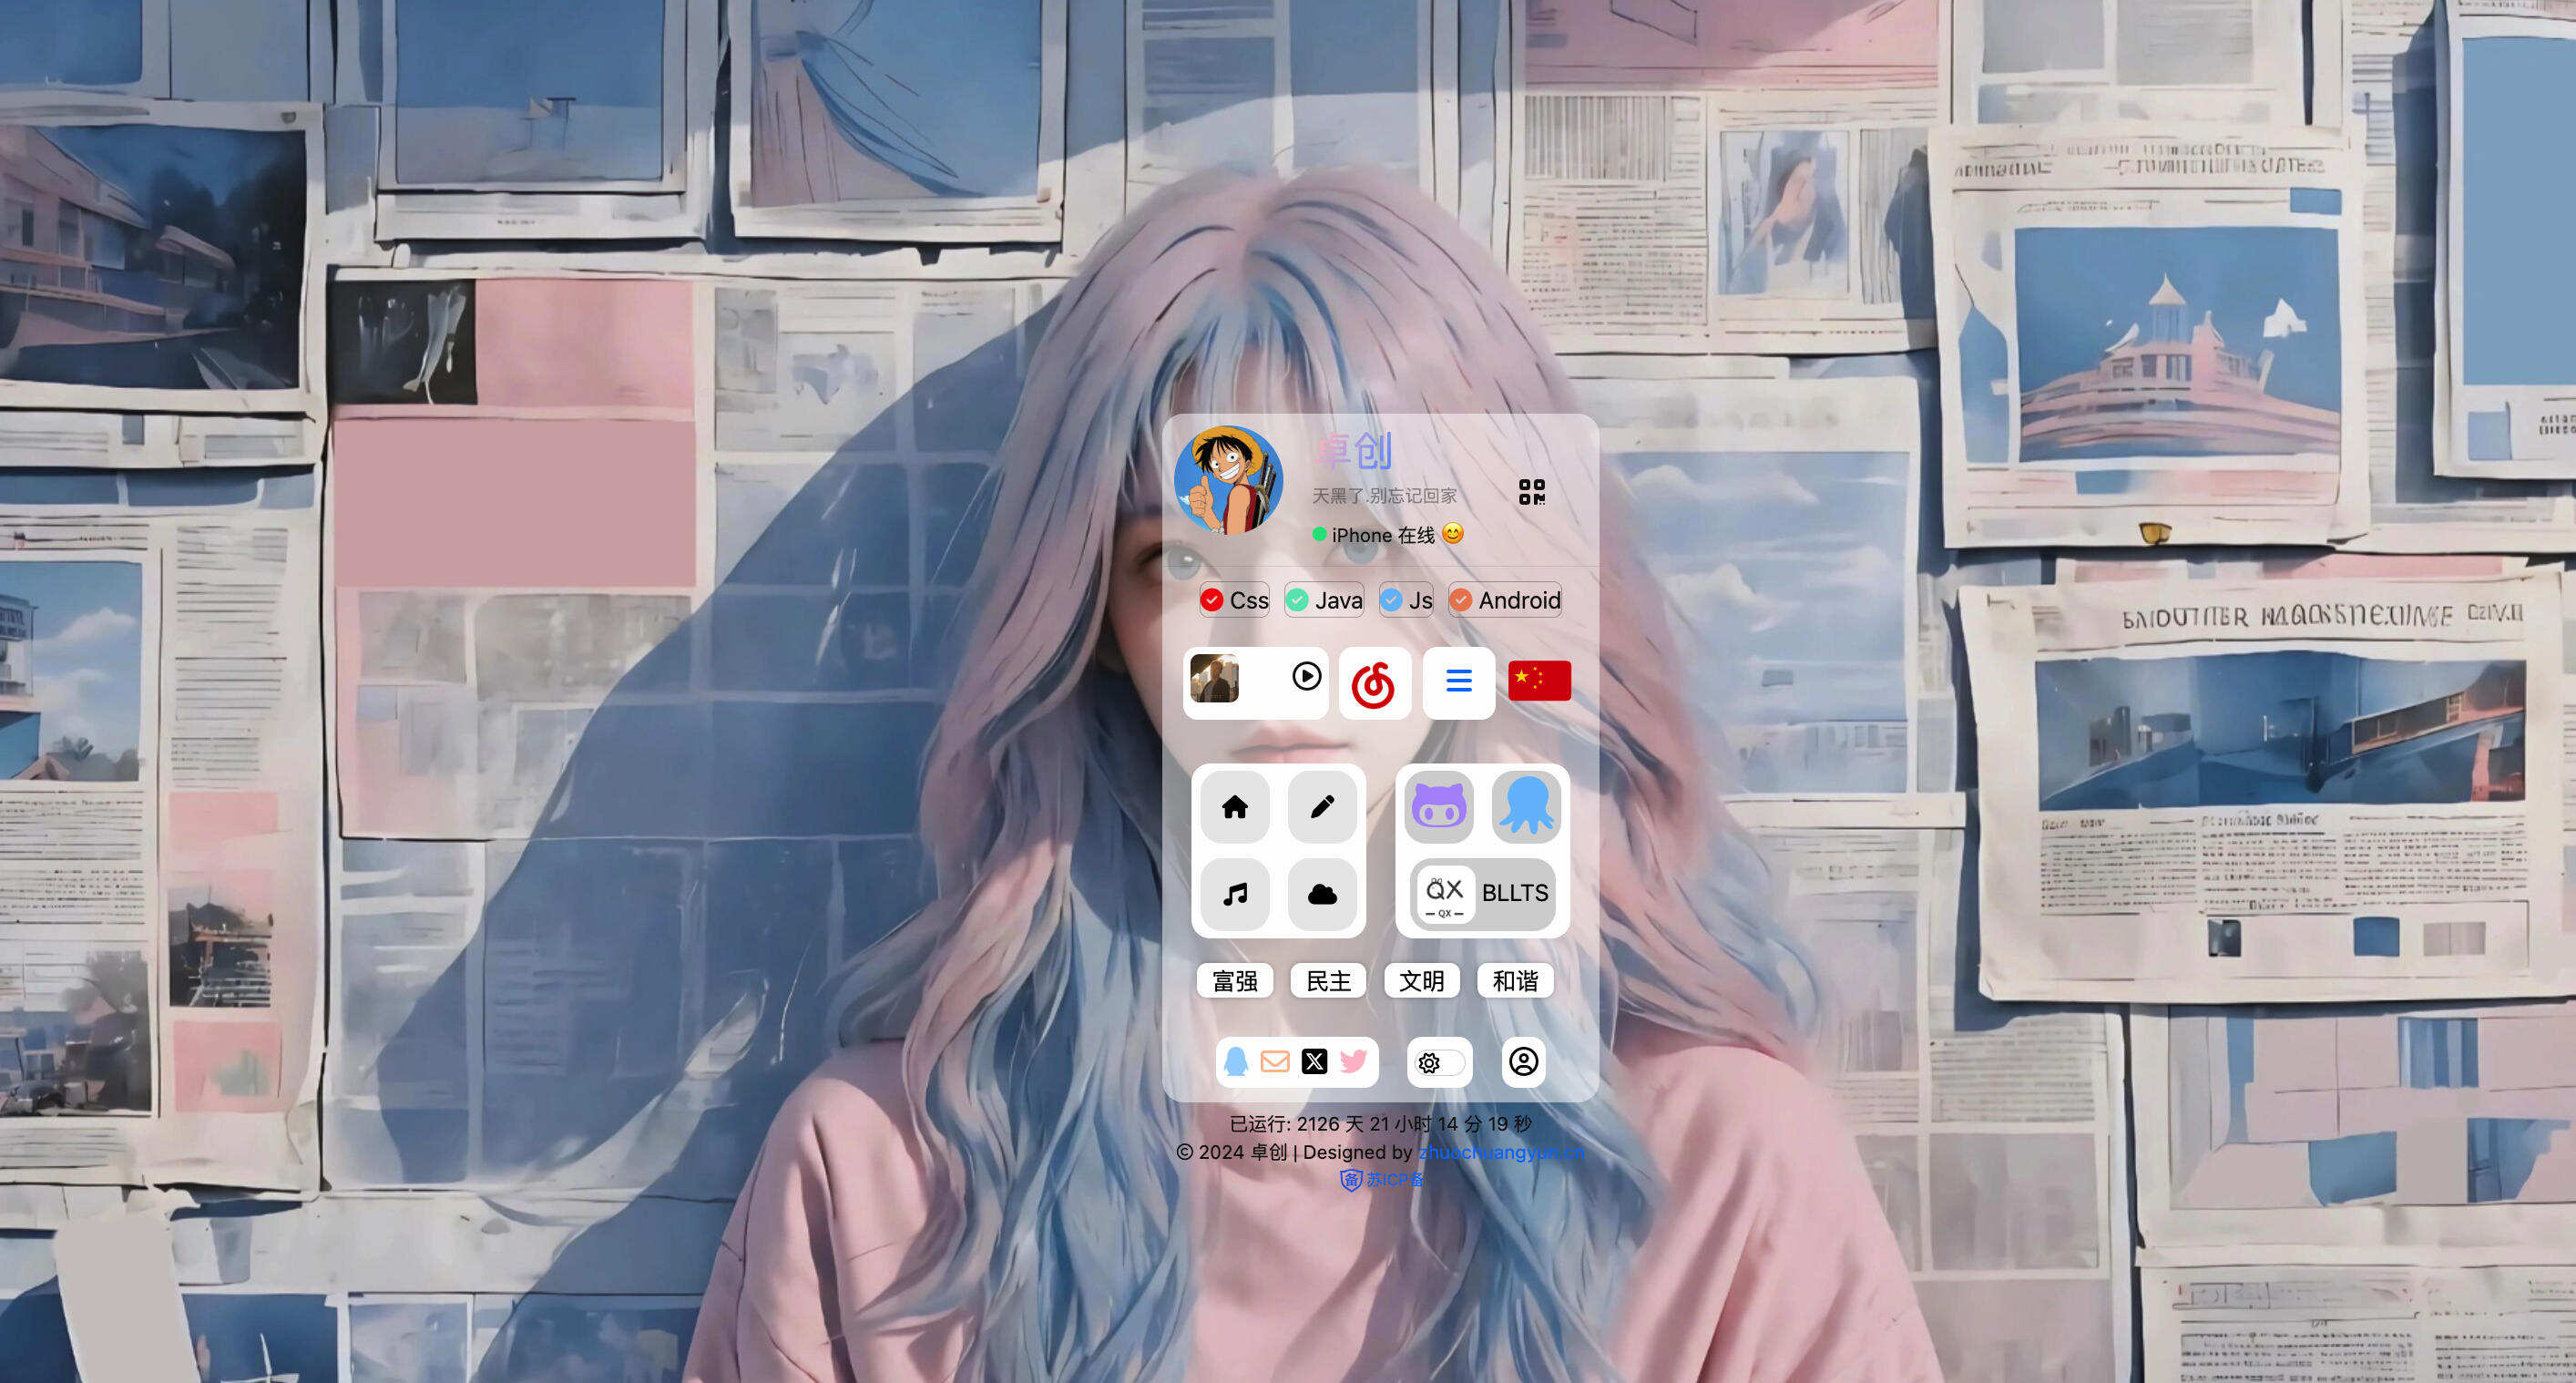The width and height of the screenshot is (2576, 1383).
Task: Open the QQ penguin contact icon
Action: pos(1236,1062)
